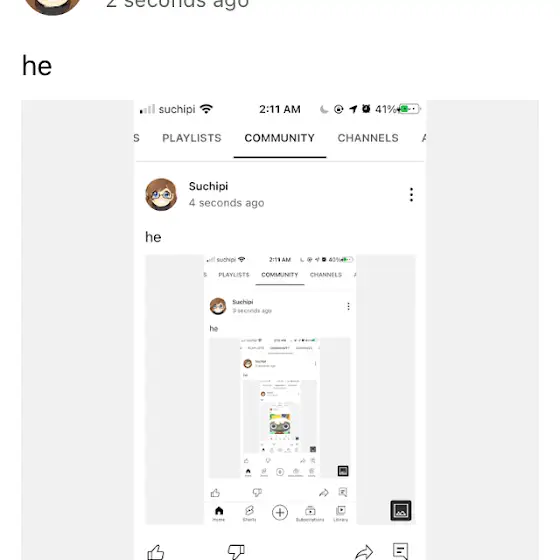The height and width of the screenshot is (560, 560).
Task: Open three-dot menu on Suchipi post
Action: (x=411, y=195)
